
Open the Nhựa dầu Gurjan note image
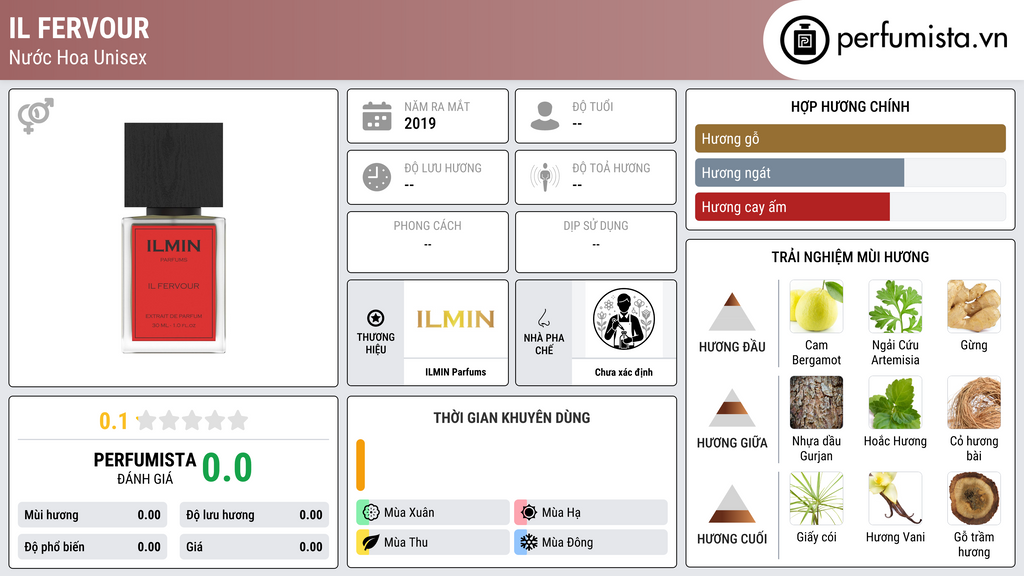click(x=816, y=402)
